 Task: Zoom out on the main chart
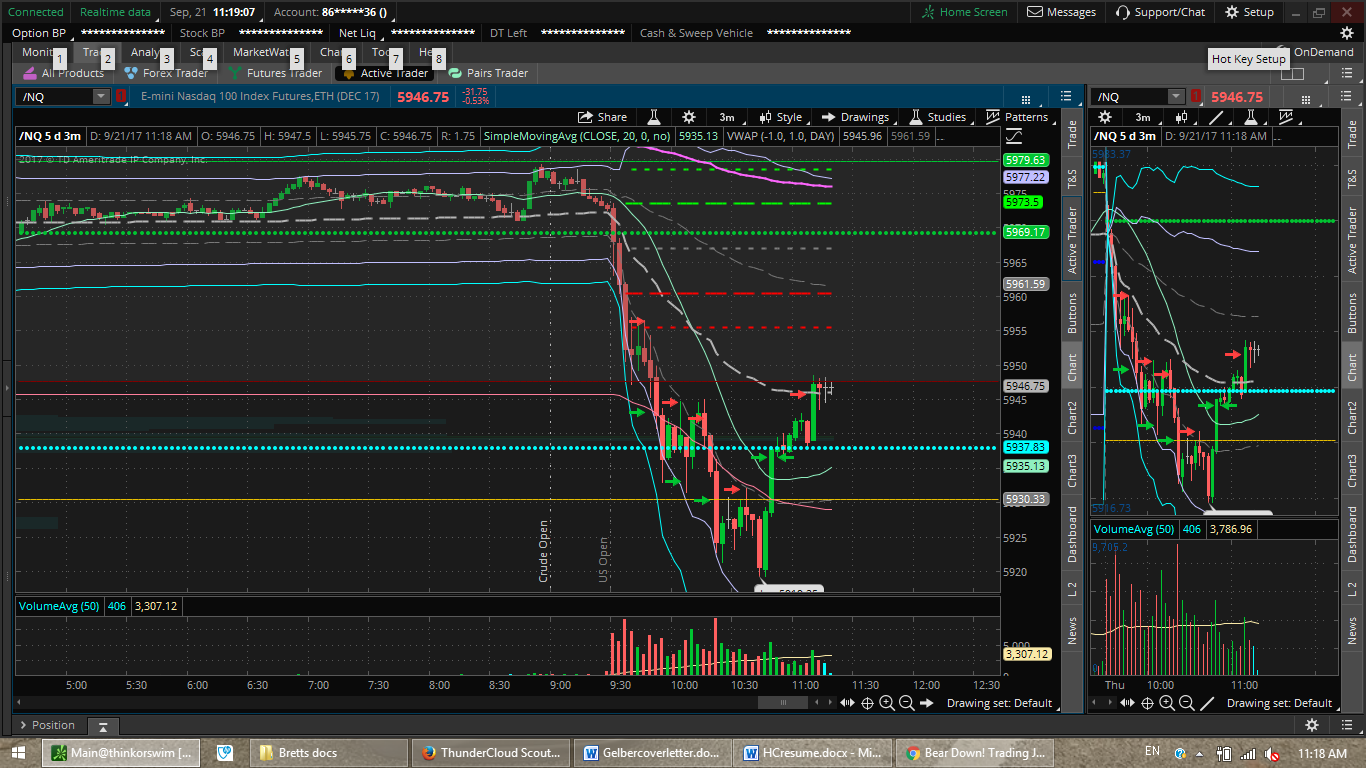906,703
